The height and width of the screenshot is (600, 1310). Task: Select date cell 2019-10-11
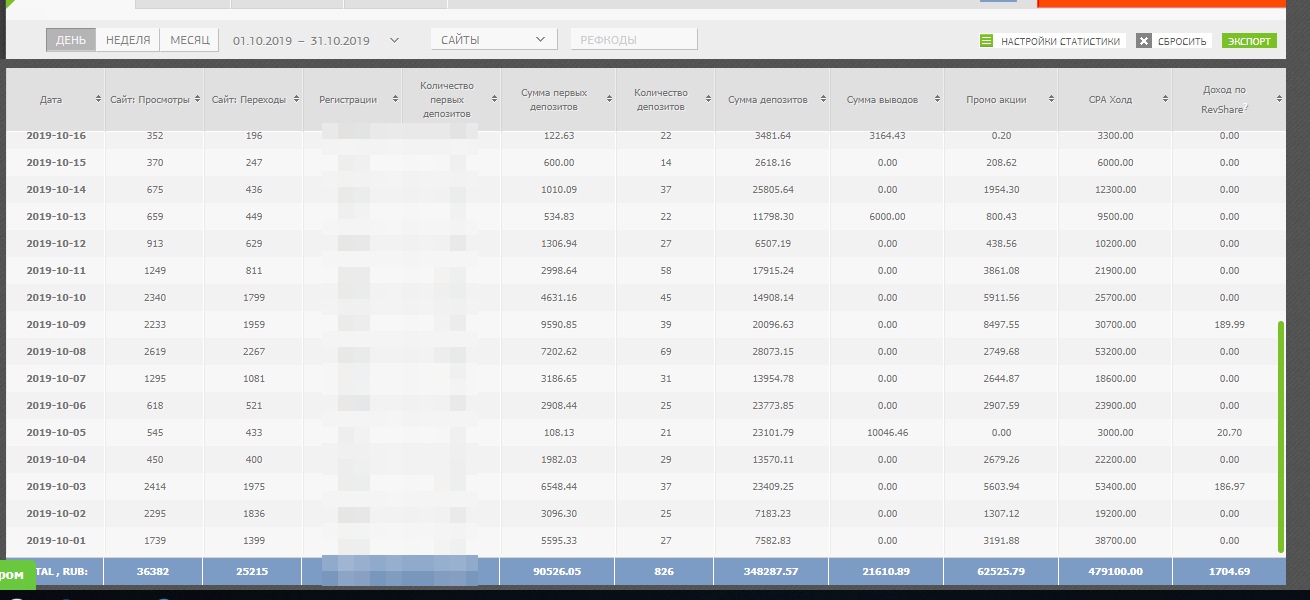[56, 270]
